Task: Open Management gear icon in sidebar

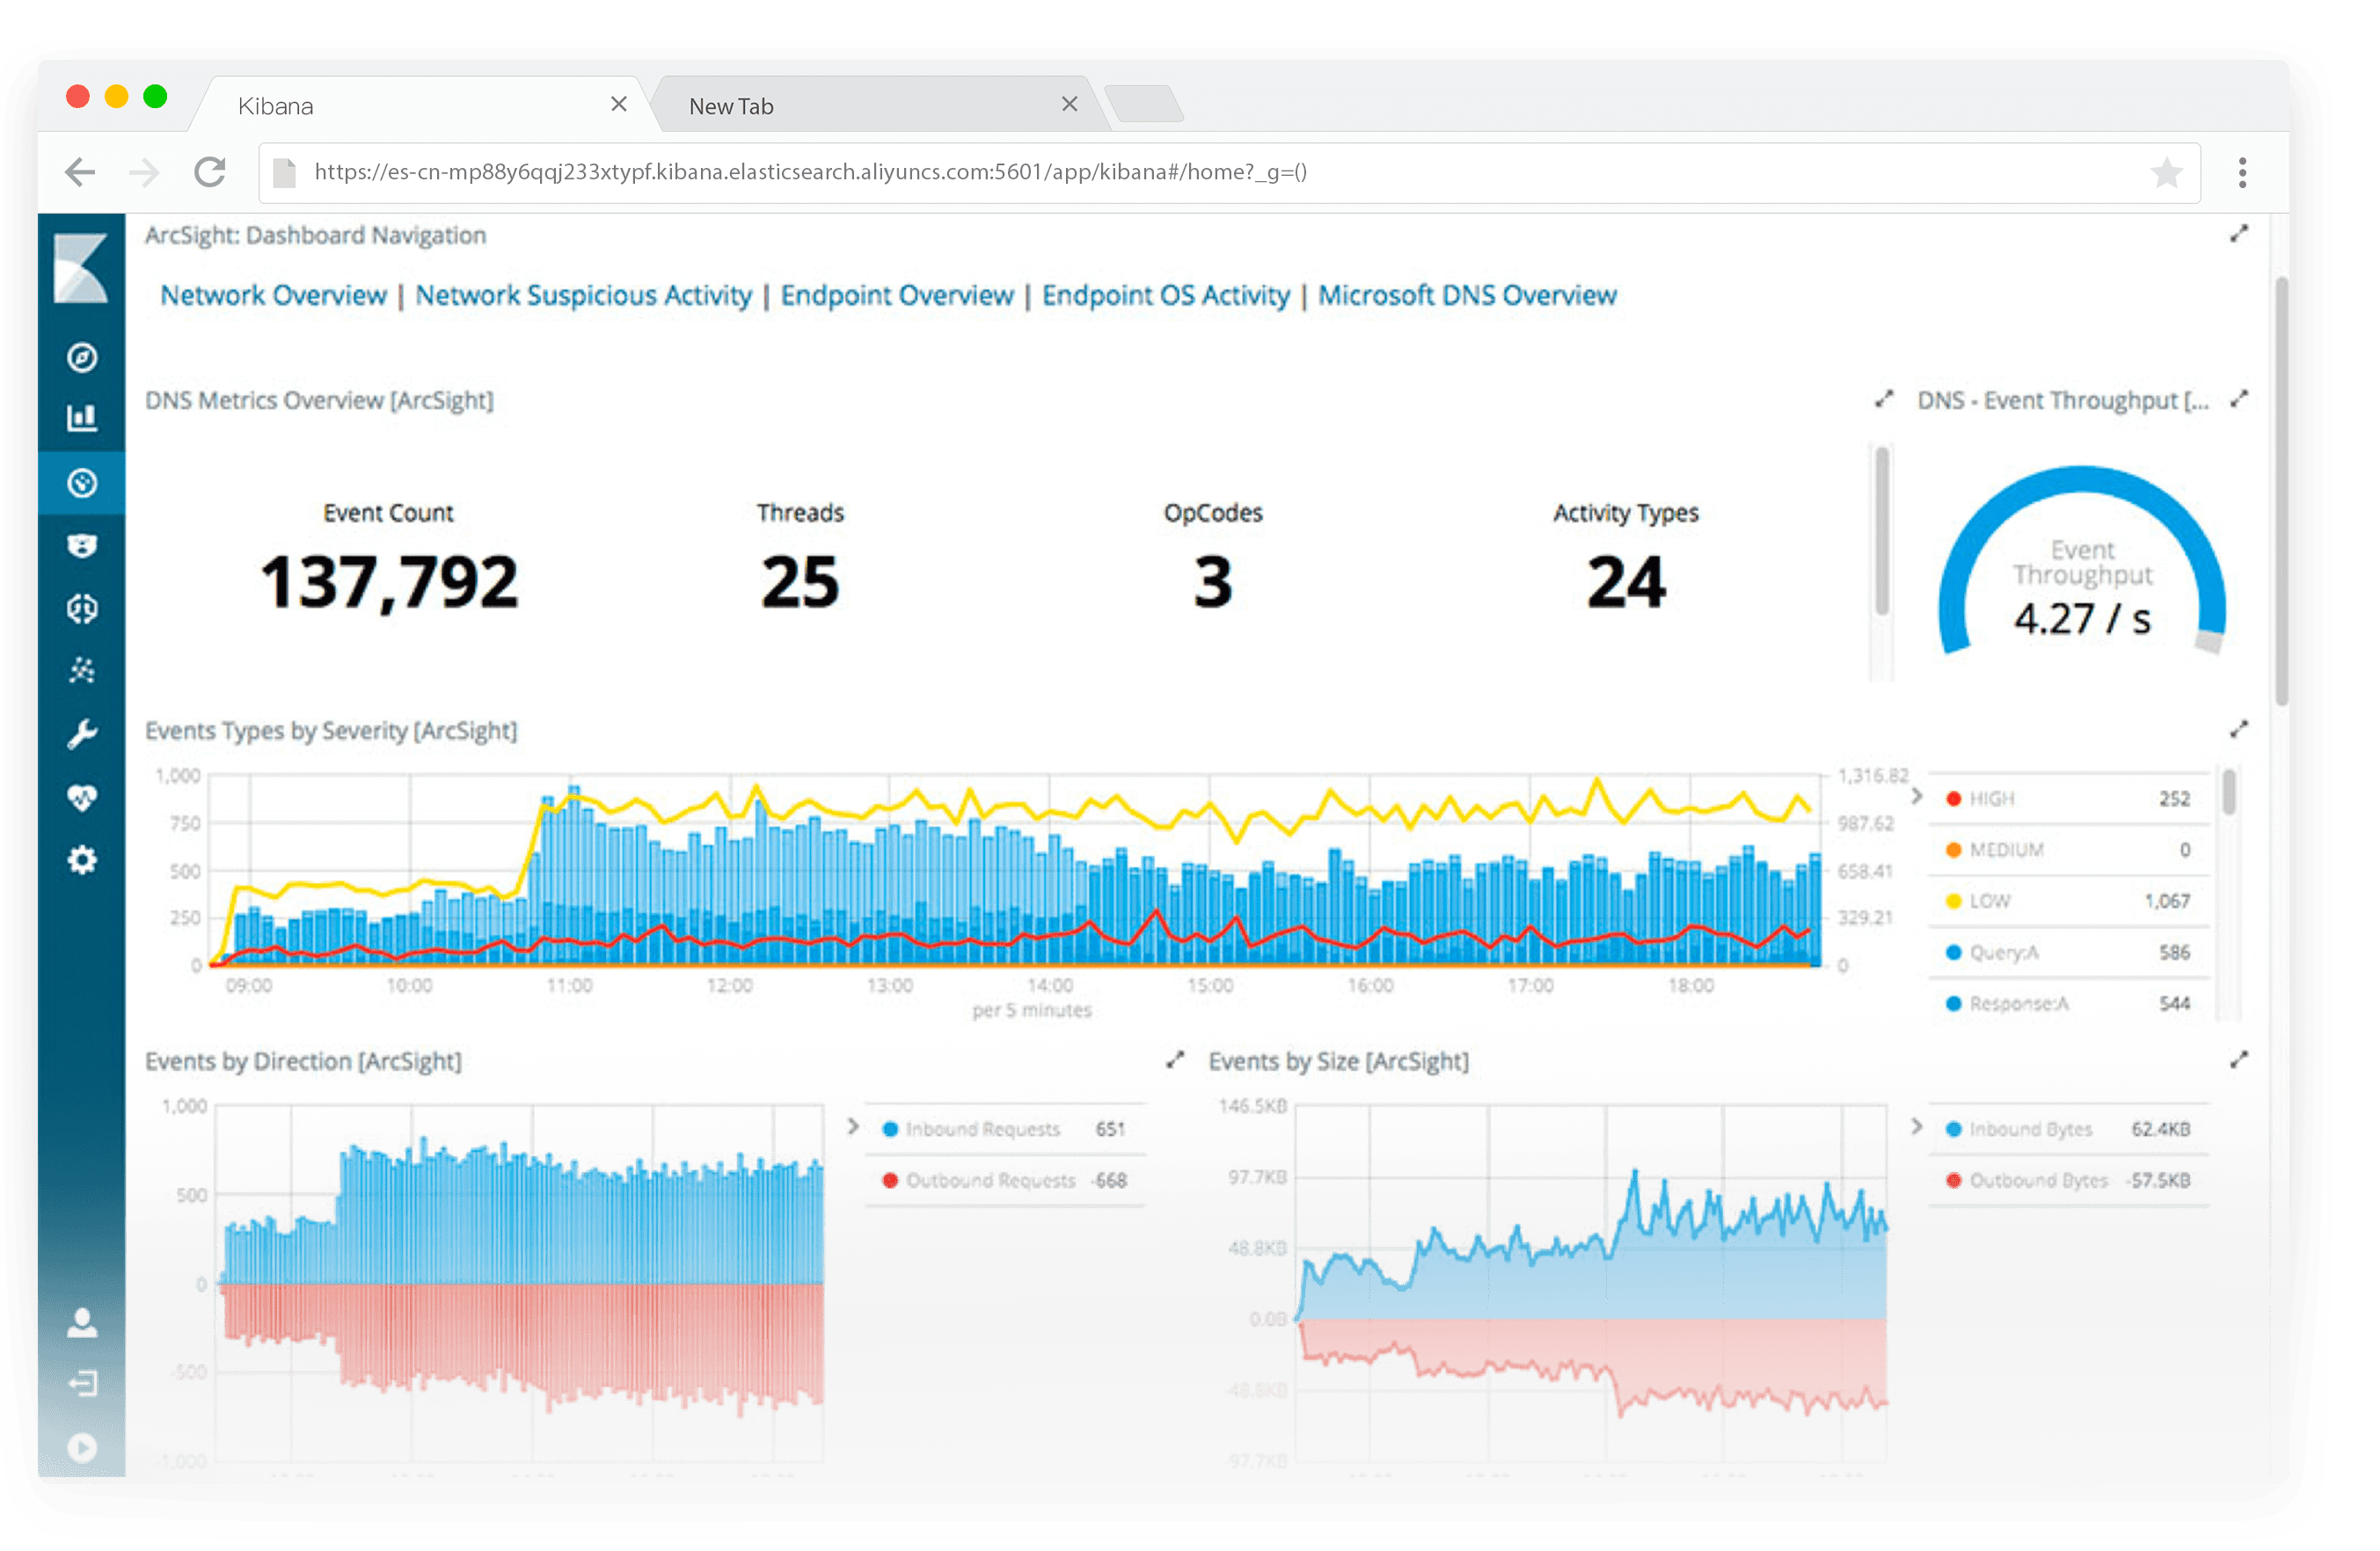Action: click(82, 860)
